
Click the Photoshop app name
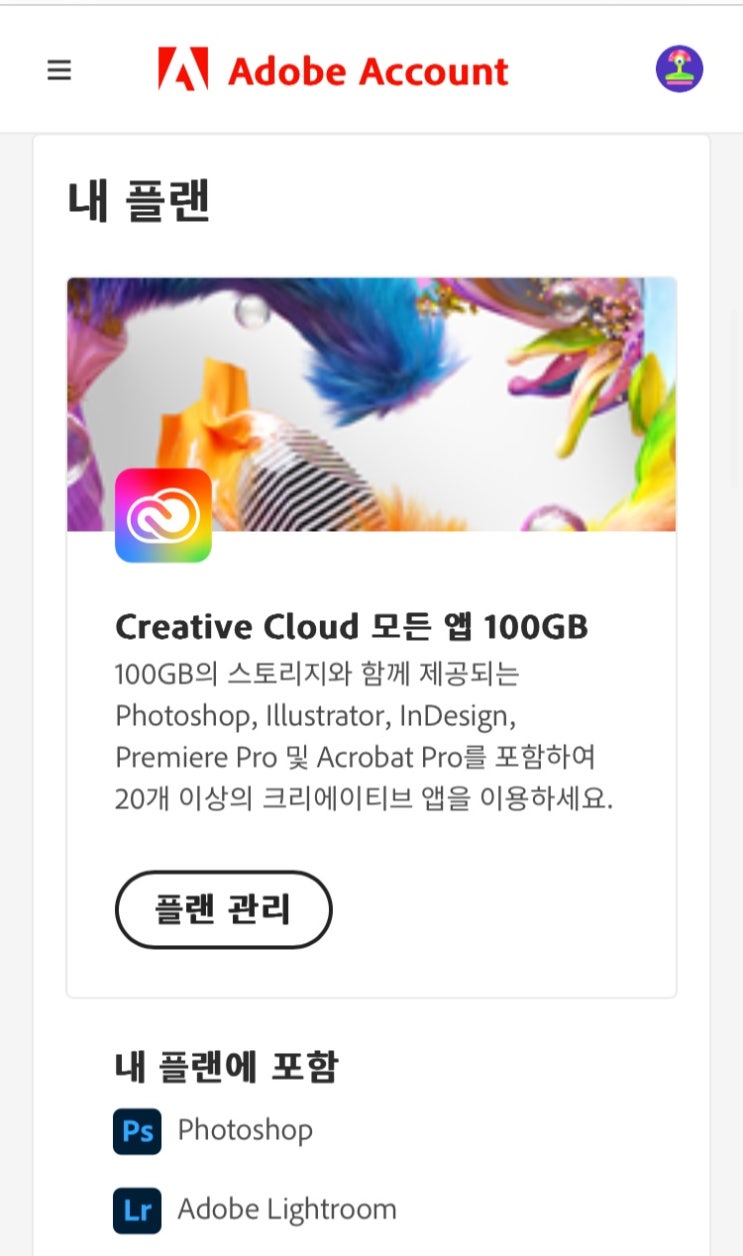(x=245, y=1130)
